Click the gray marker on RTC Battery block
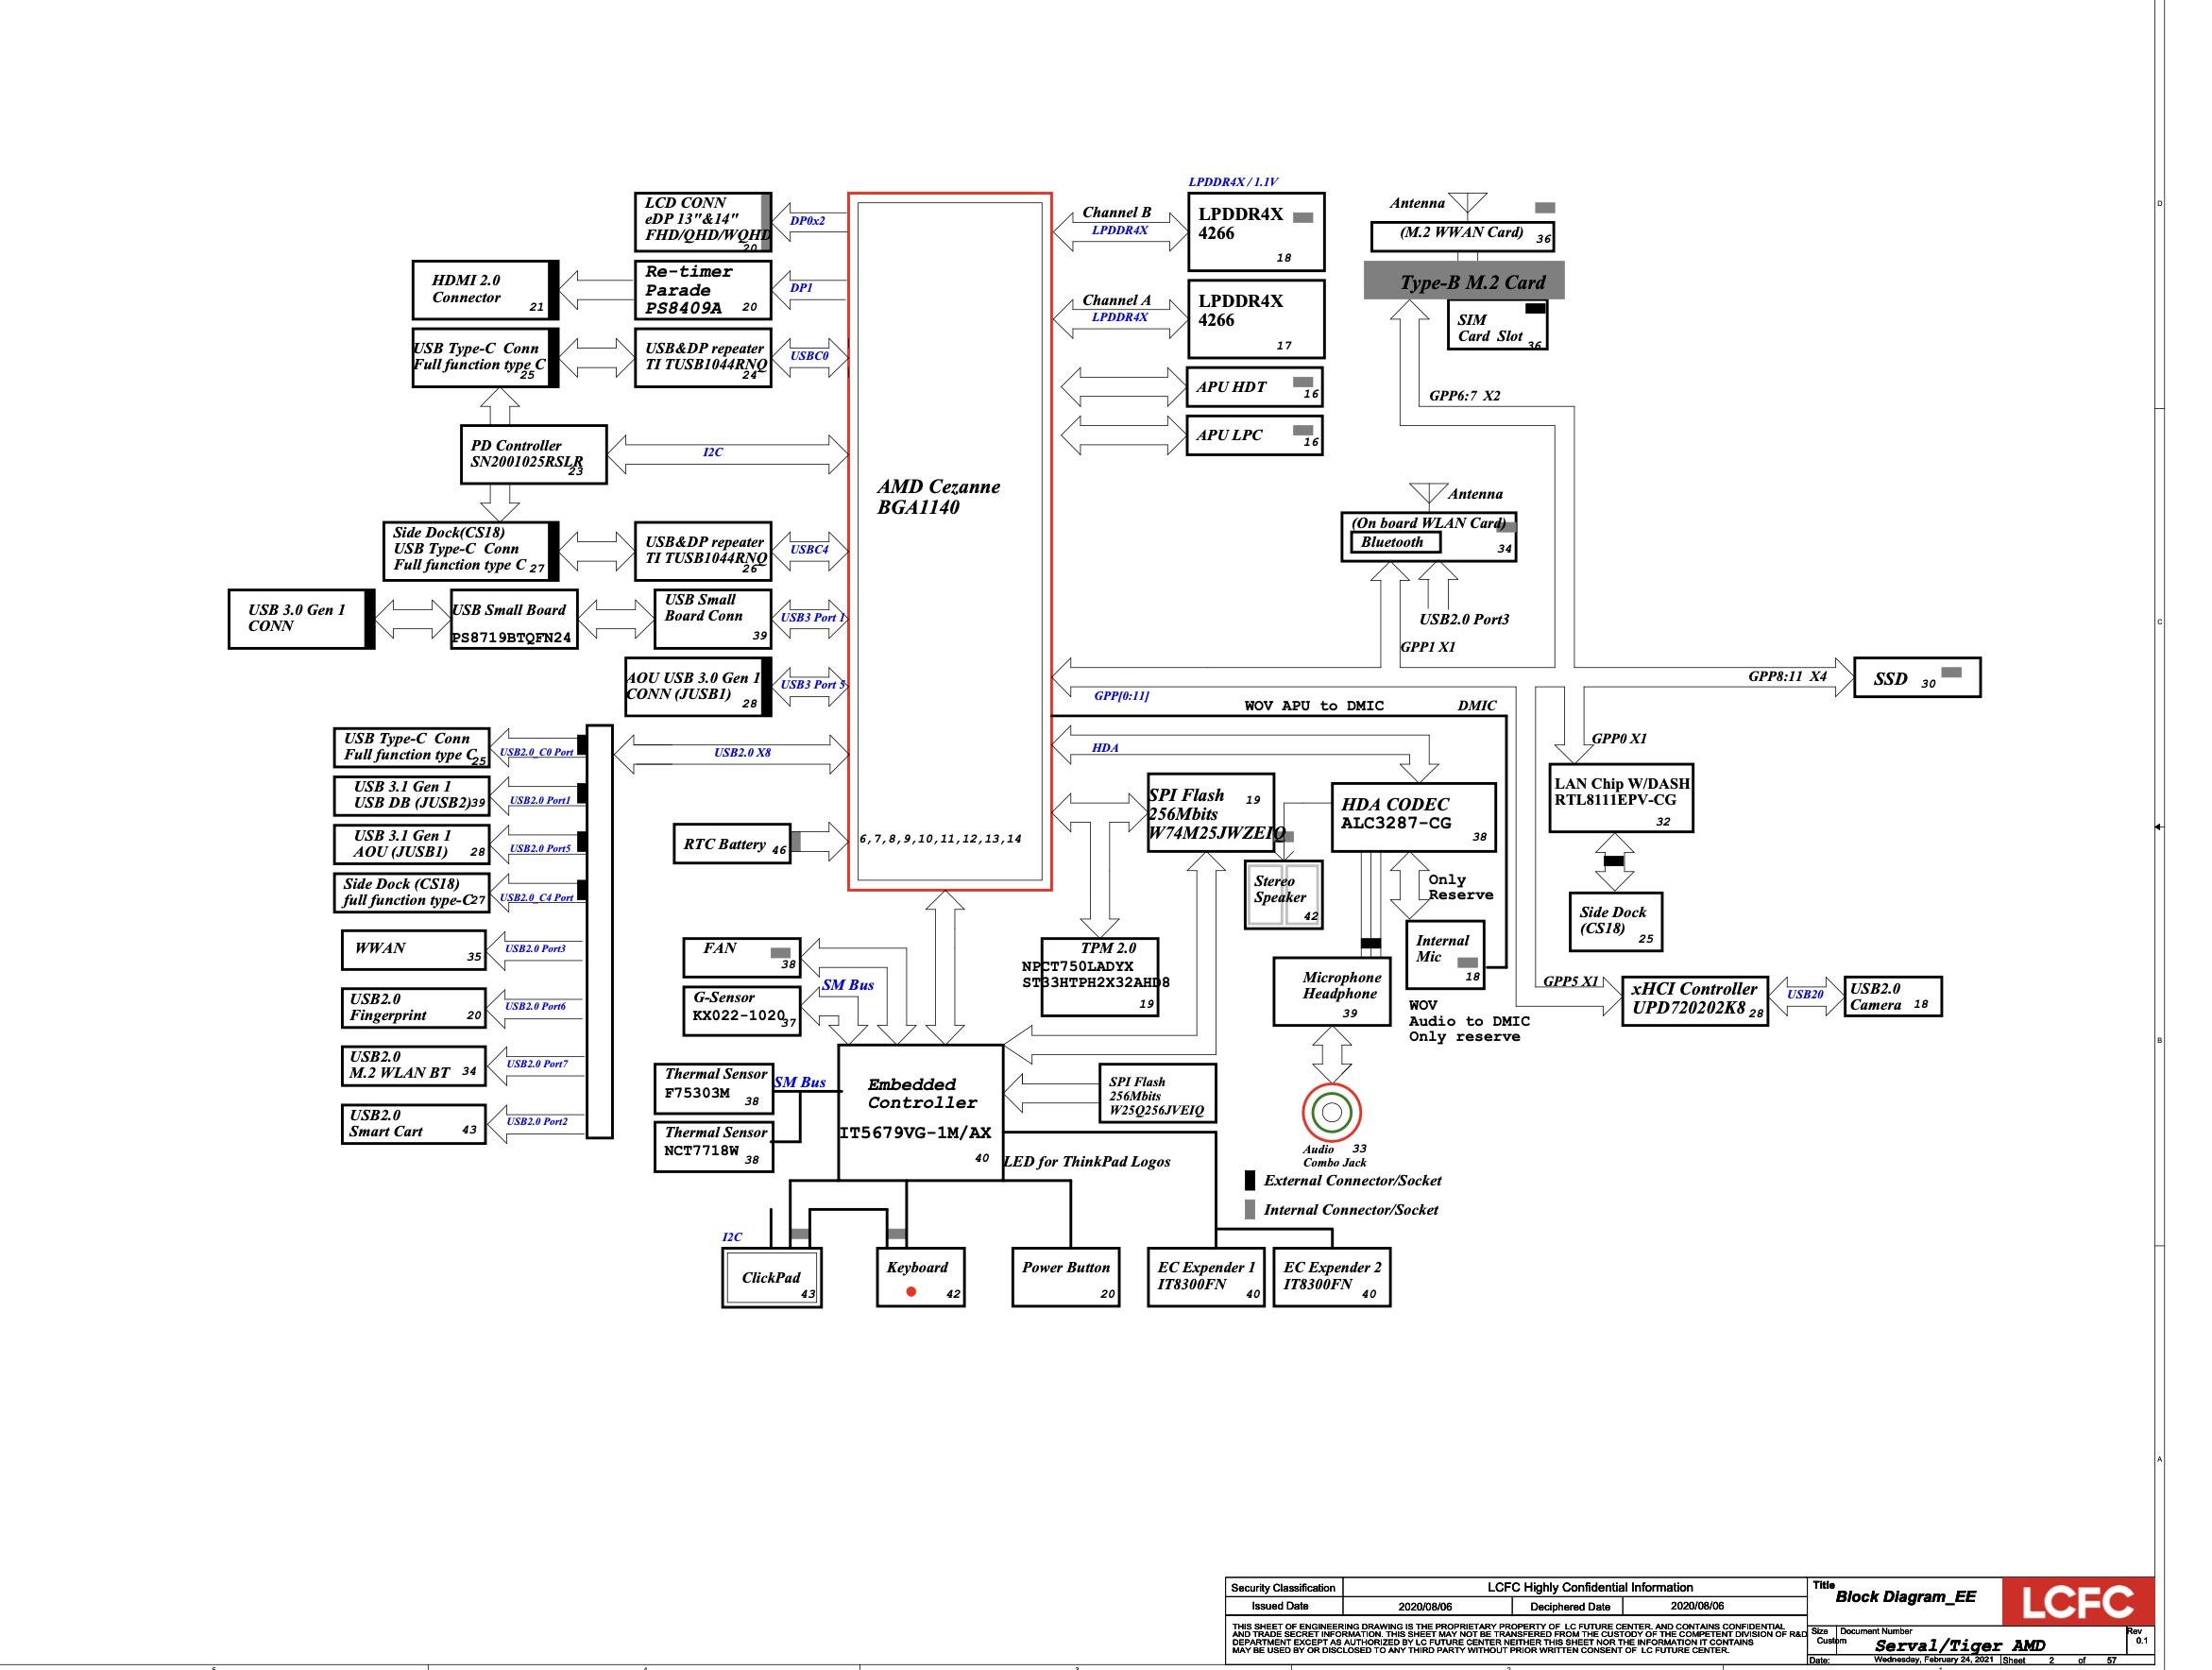 (795, 840)
